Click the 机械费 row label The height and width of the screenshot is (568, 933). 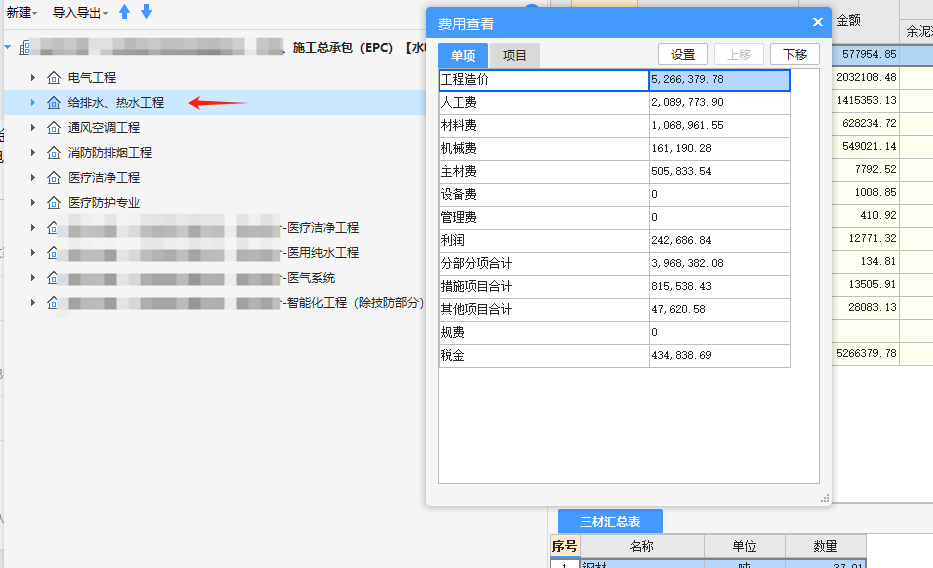coord(544,148)
